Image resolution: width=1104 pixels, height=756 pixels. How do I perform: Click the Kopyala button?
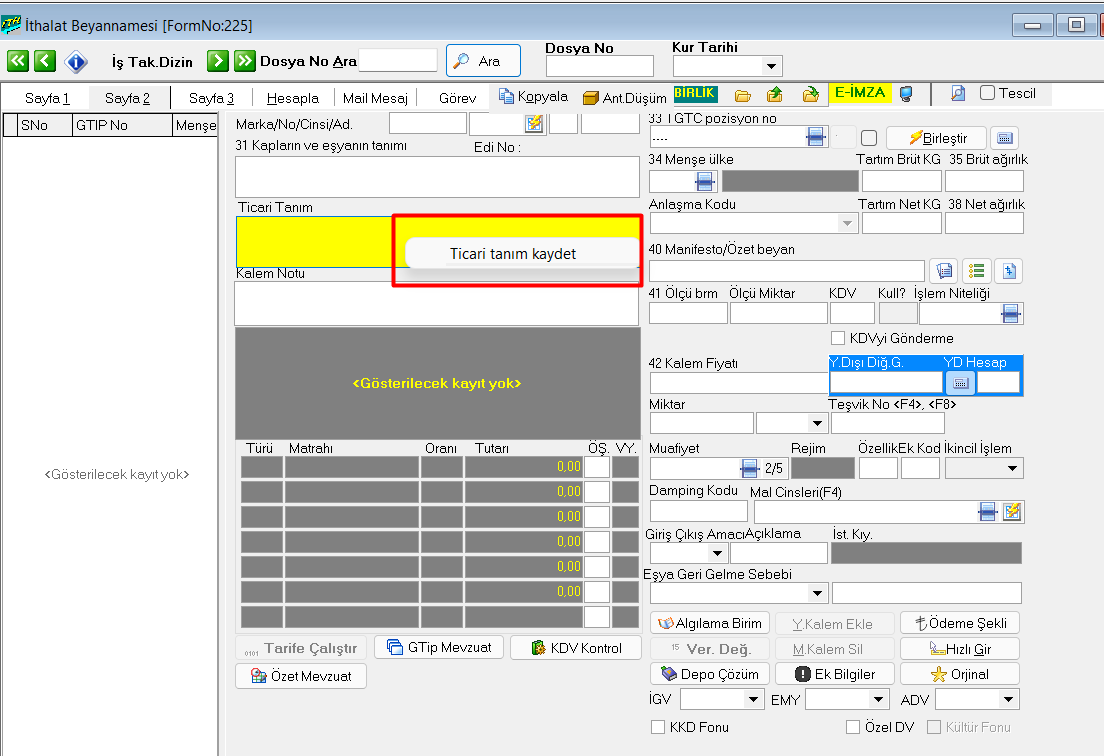pyautogui.click(x=533, y=96)
